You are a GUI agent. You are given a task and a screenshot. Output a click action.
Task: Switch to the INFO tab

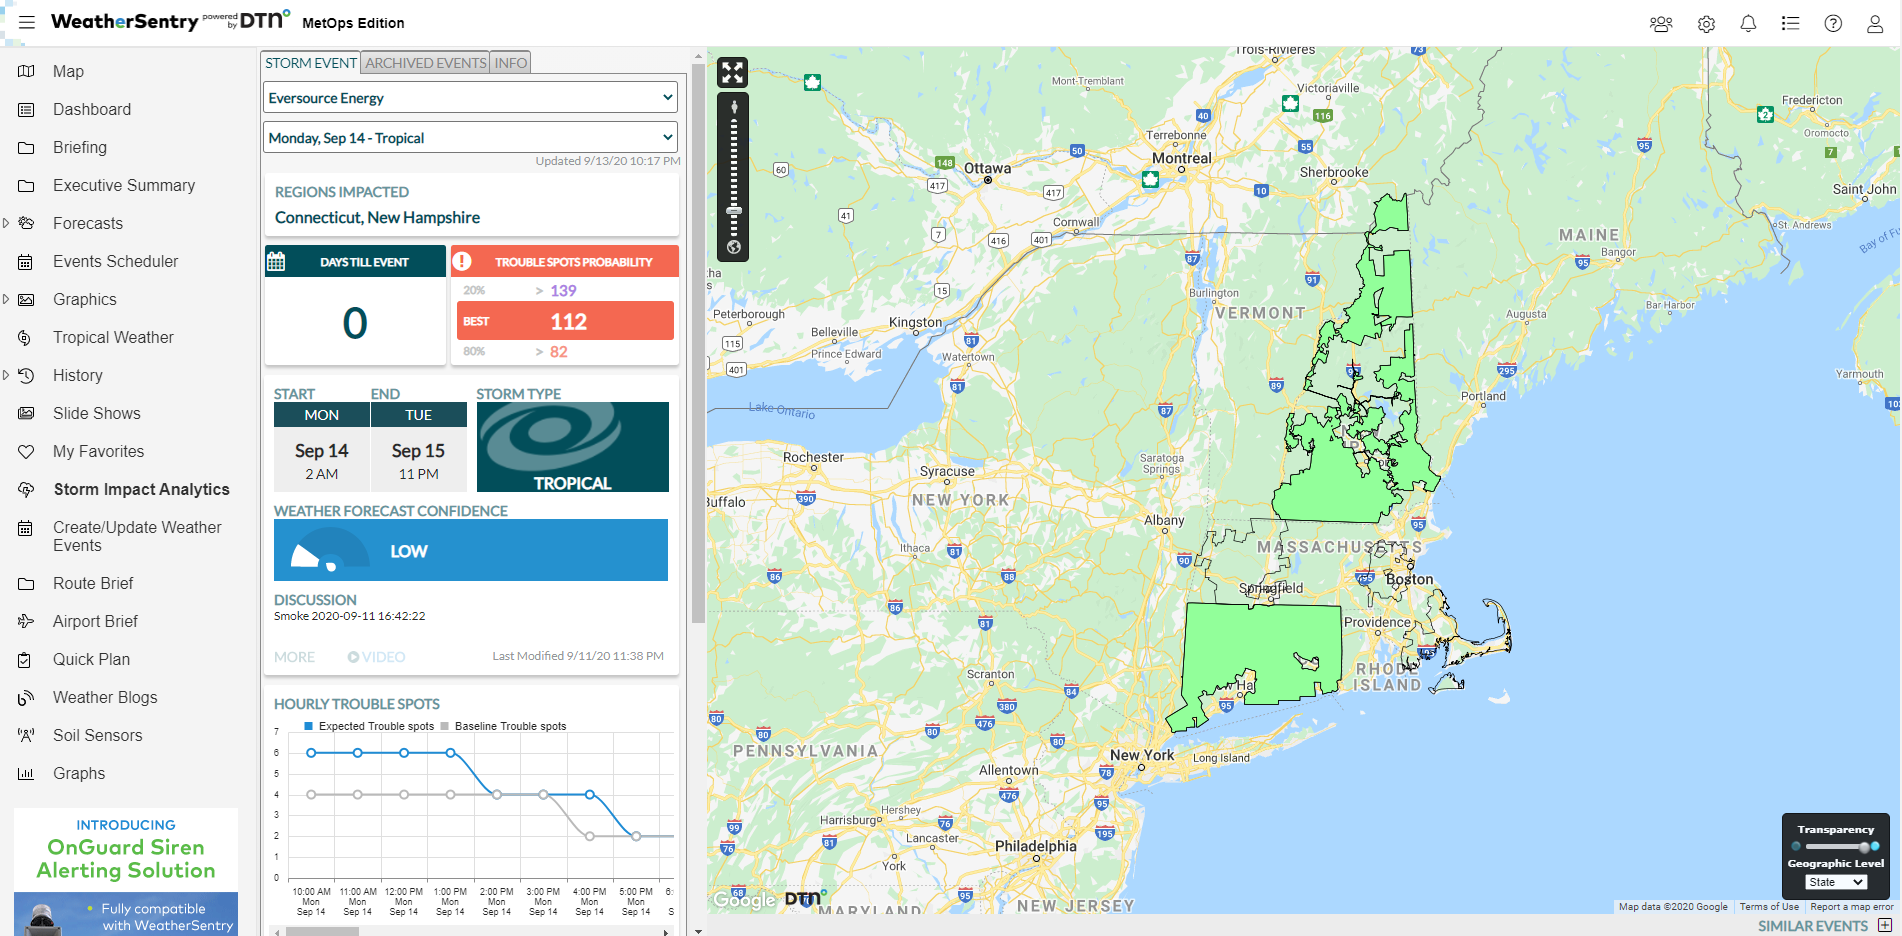click(510, 62)
